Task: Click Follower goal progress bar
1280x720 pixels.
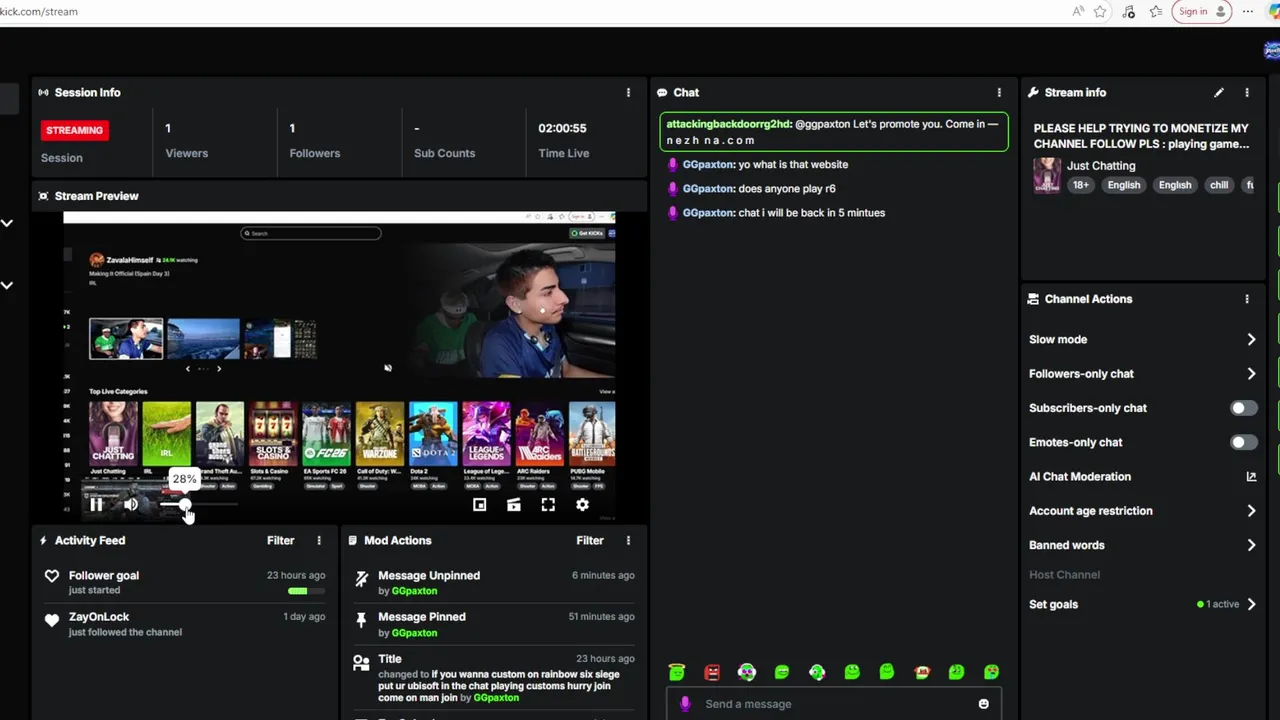Action: click(x=306, y=591)
